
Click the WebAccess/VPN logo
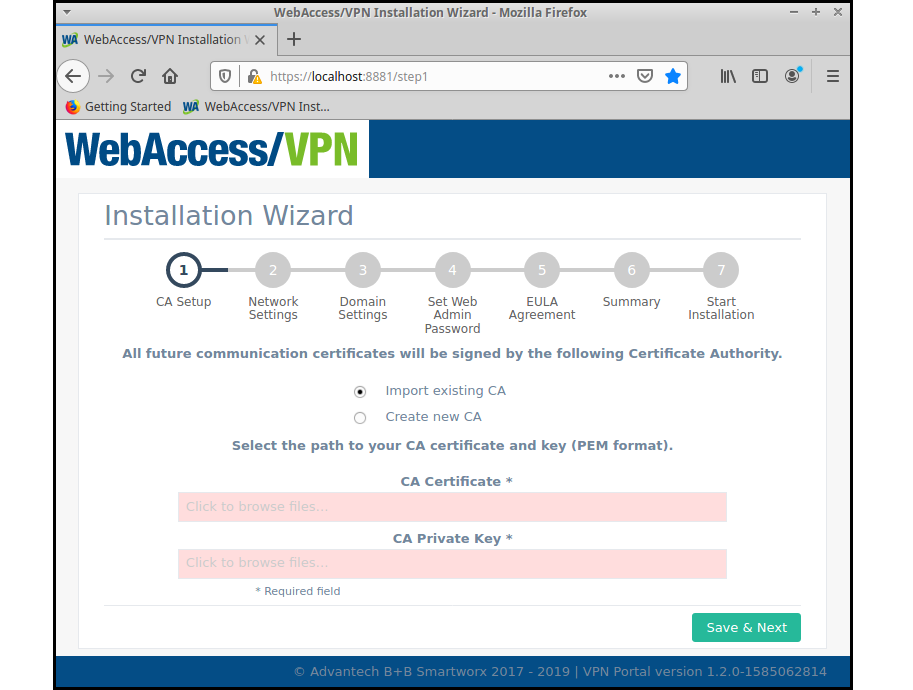tap(211, 149)
